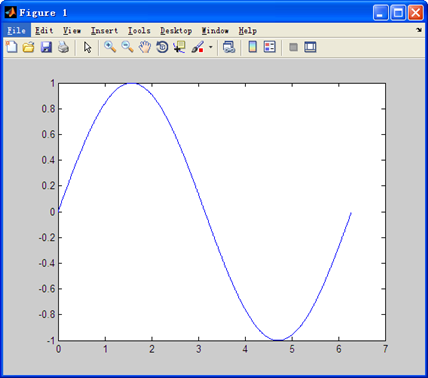
Task: Create a new figure with toolbar icon
Action: (12, 47)
